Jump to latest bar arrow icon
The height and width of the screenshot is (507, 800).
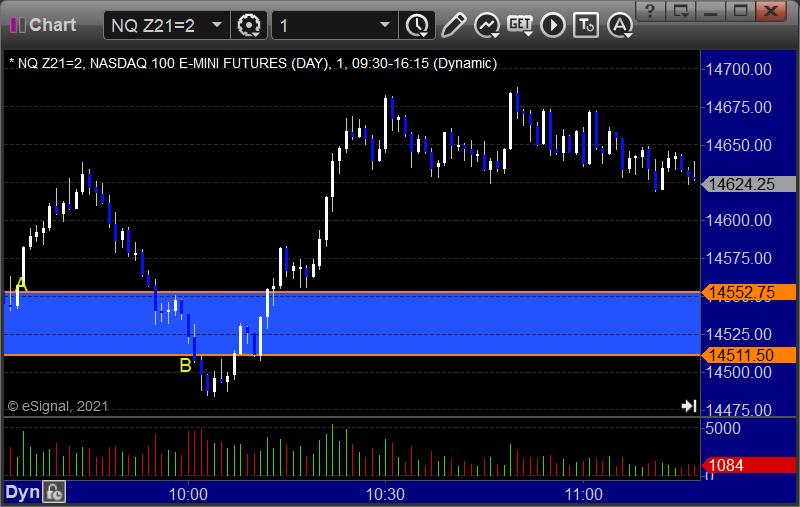tap(689, 406)
